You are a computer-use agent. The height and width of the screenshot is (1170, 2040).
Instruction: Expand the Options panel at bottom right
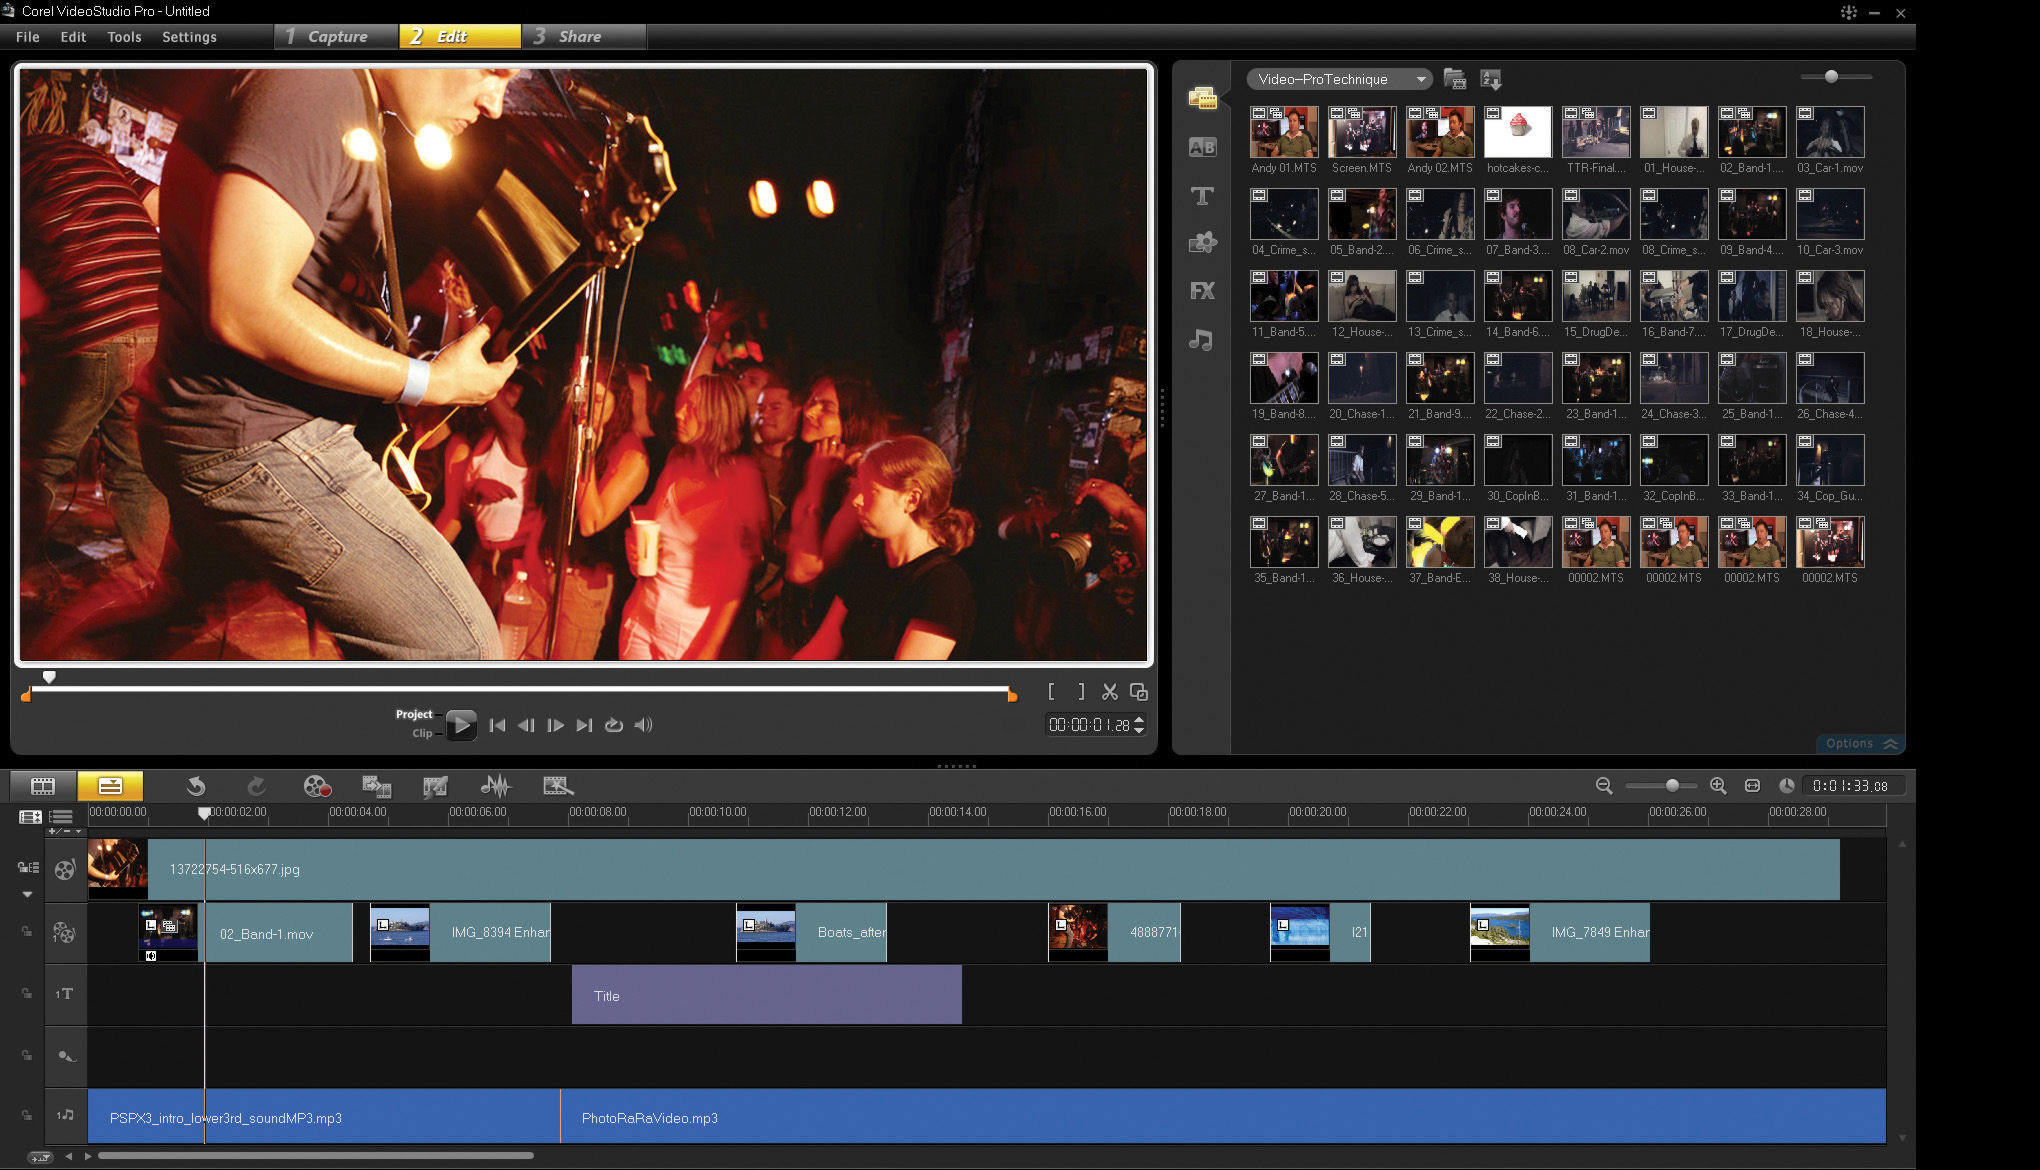coord(1856,743)
